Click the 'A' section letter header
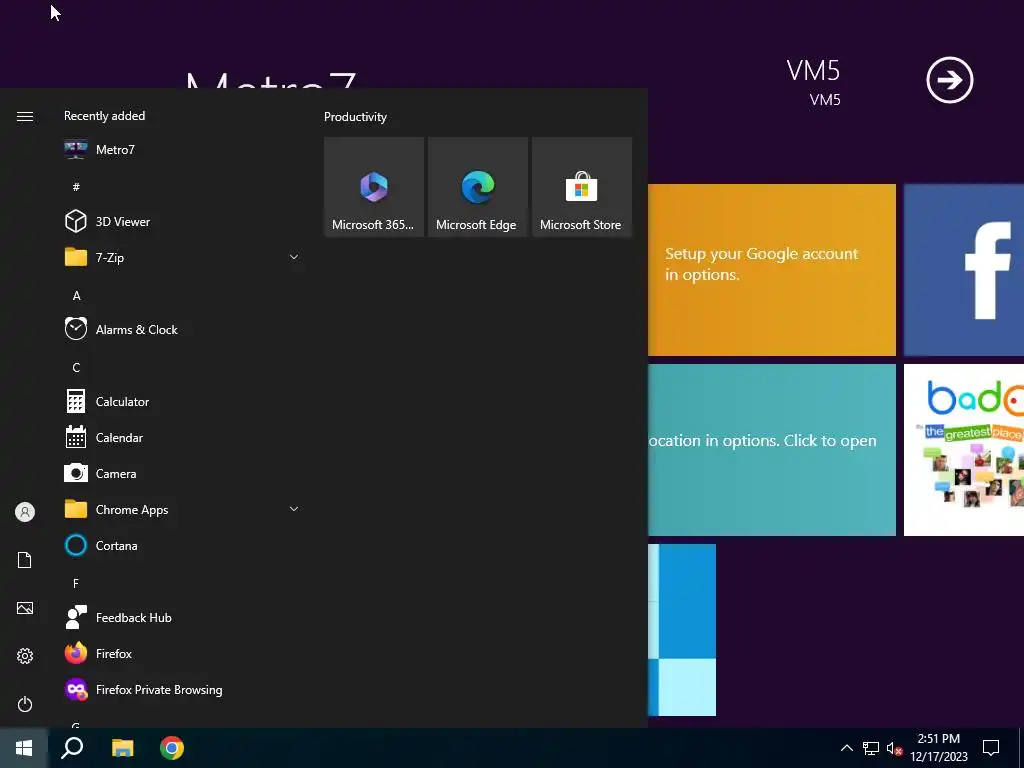 76,295
